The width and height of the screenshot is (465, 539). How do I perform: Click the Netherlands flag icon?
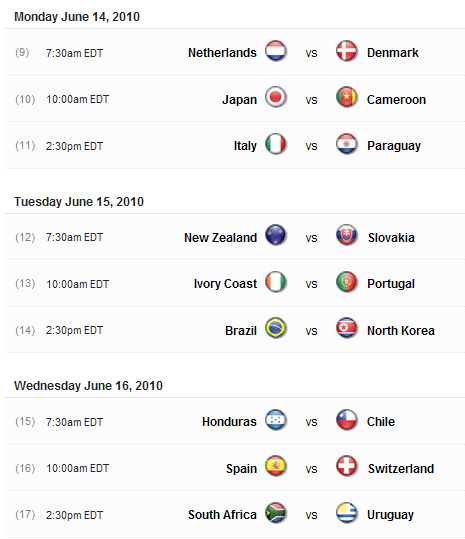276,51
